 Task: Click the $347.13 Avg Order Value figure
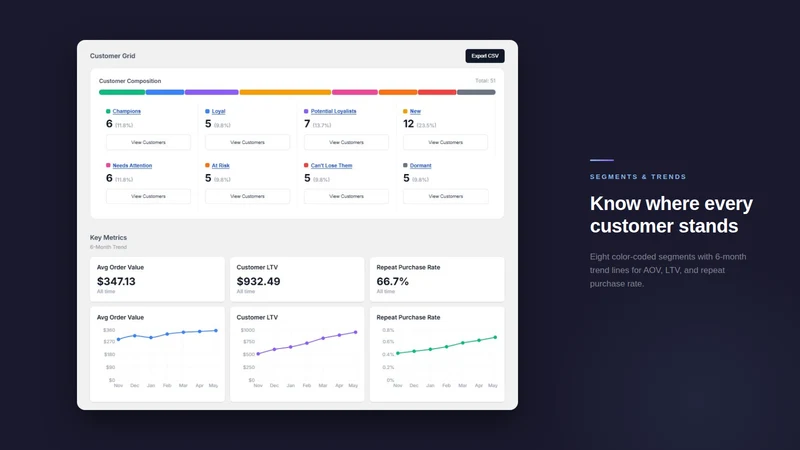pos(116,282)
